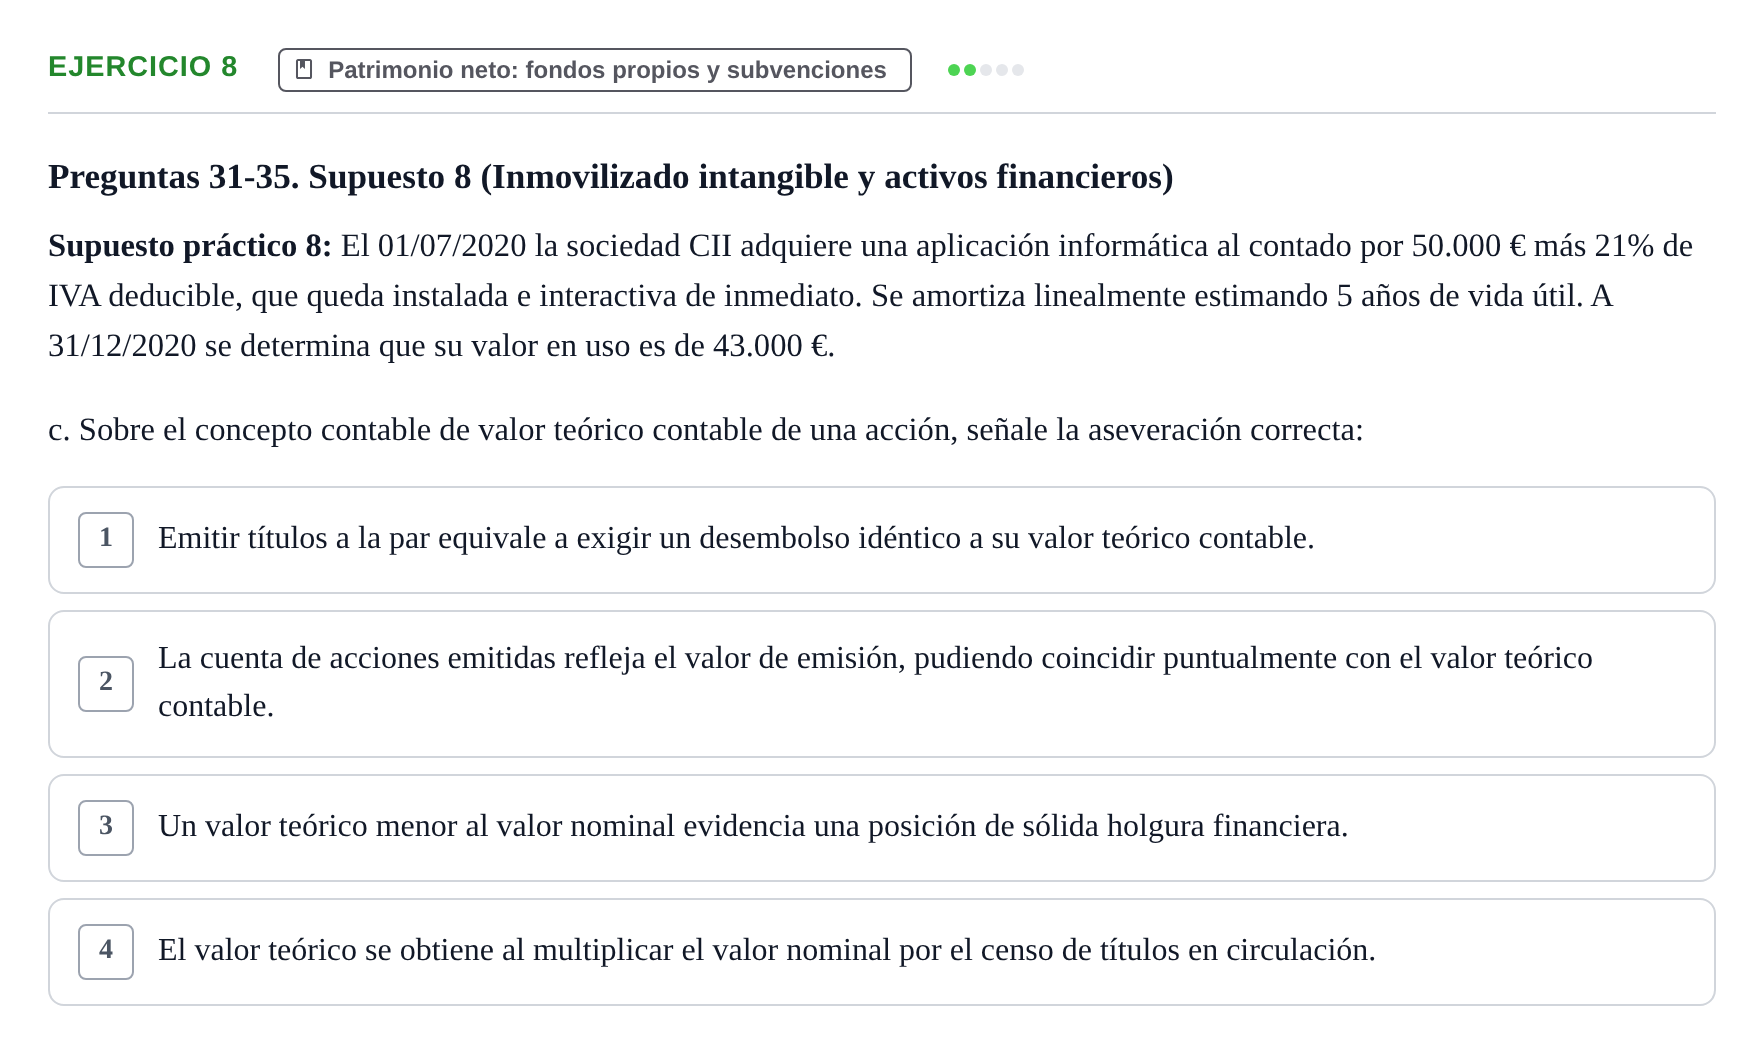This screenshot has height=1054, width=1764.
Task: Choose 'El valor teórico se obtiene al multiplicar' answer
Action: click(x=882, y=952)
